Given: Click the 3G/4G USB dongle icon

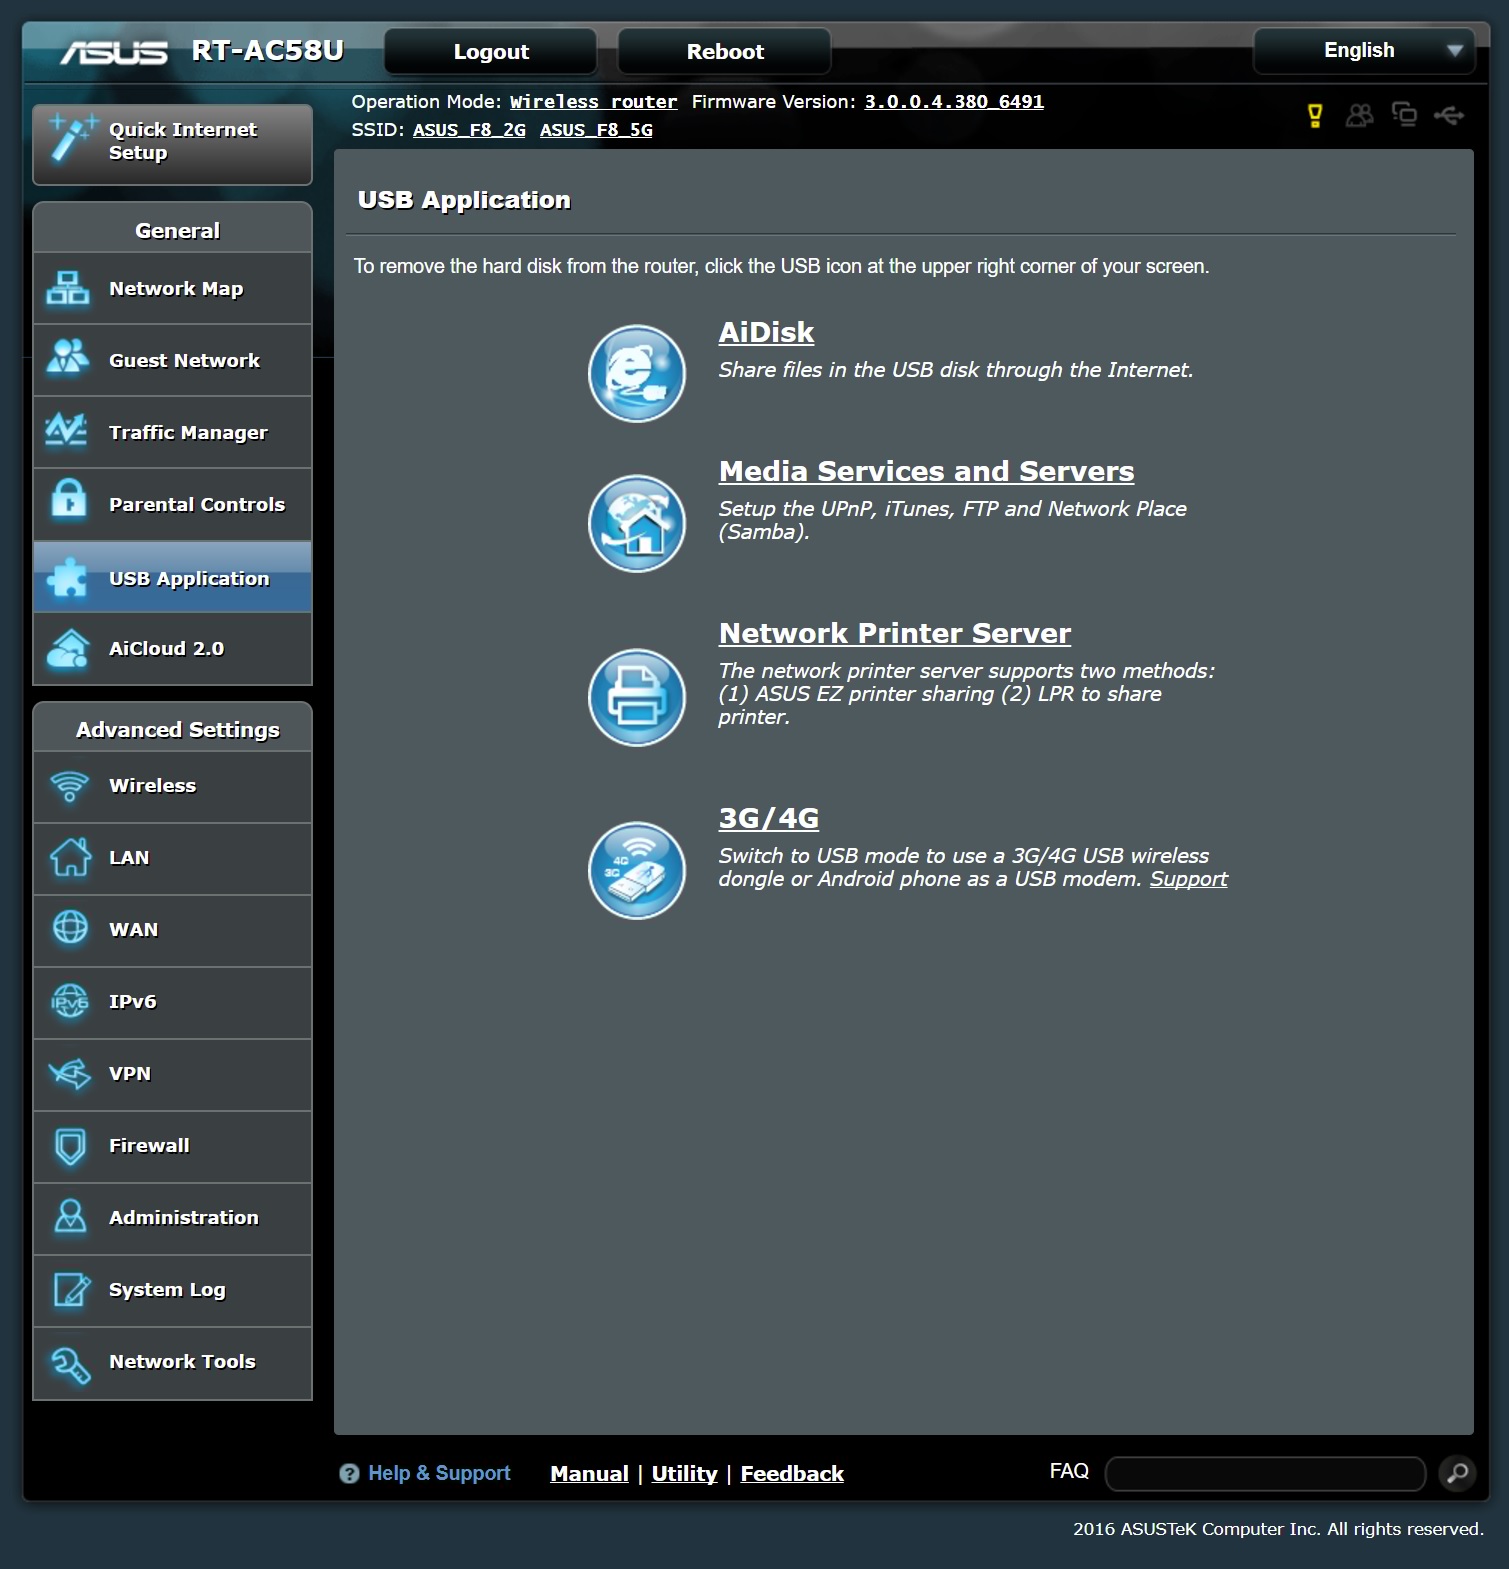Looking at the screenshot, I should click(637, 870).
